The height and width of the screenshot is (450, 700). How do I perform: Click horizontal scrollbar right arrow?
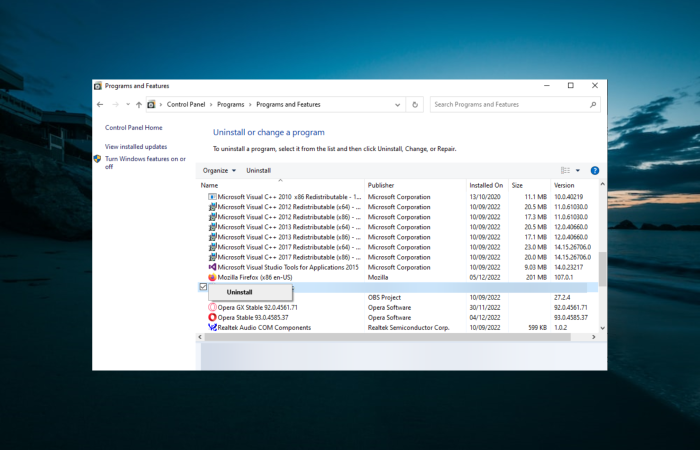(594, 337)
